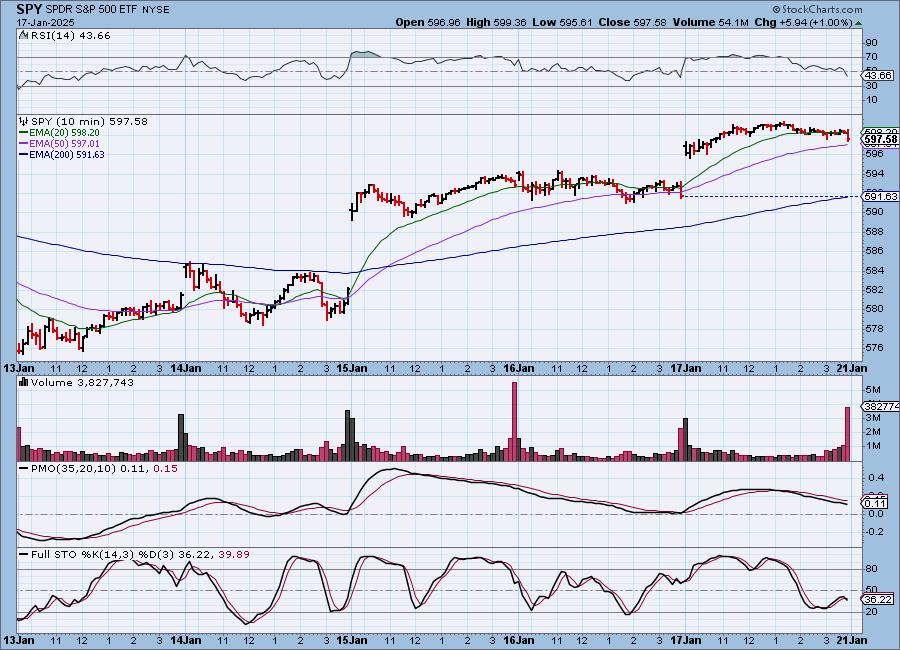
Task: Click the High 599.36 value
Action: [x=496, y=22]
